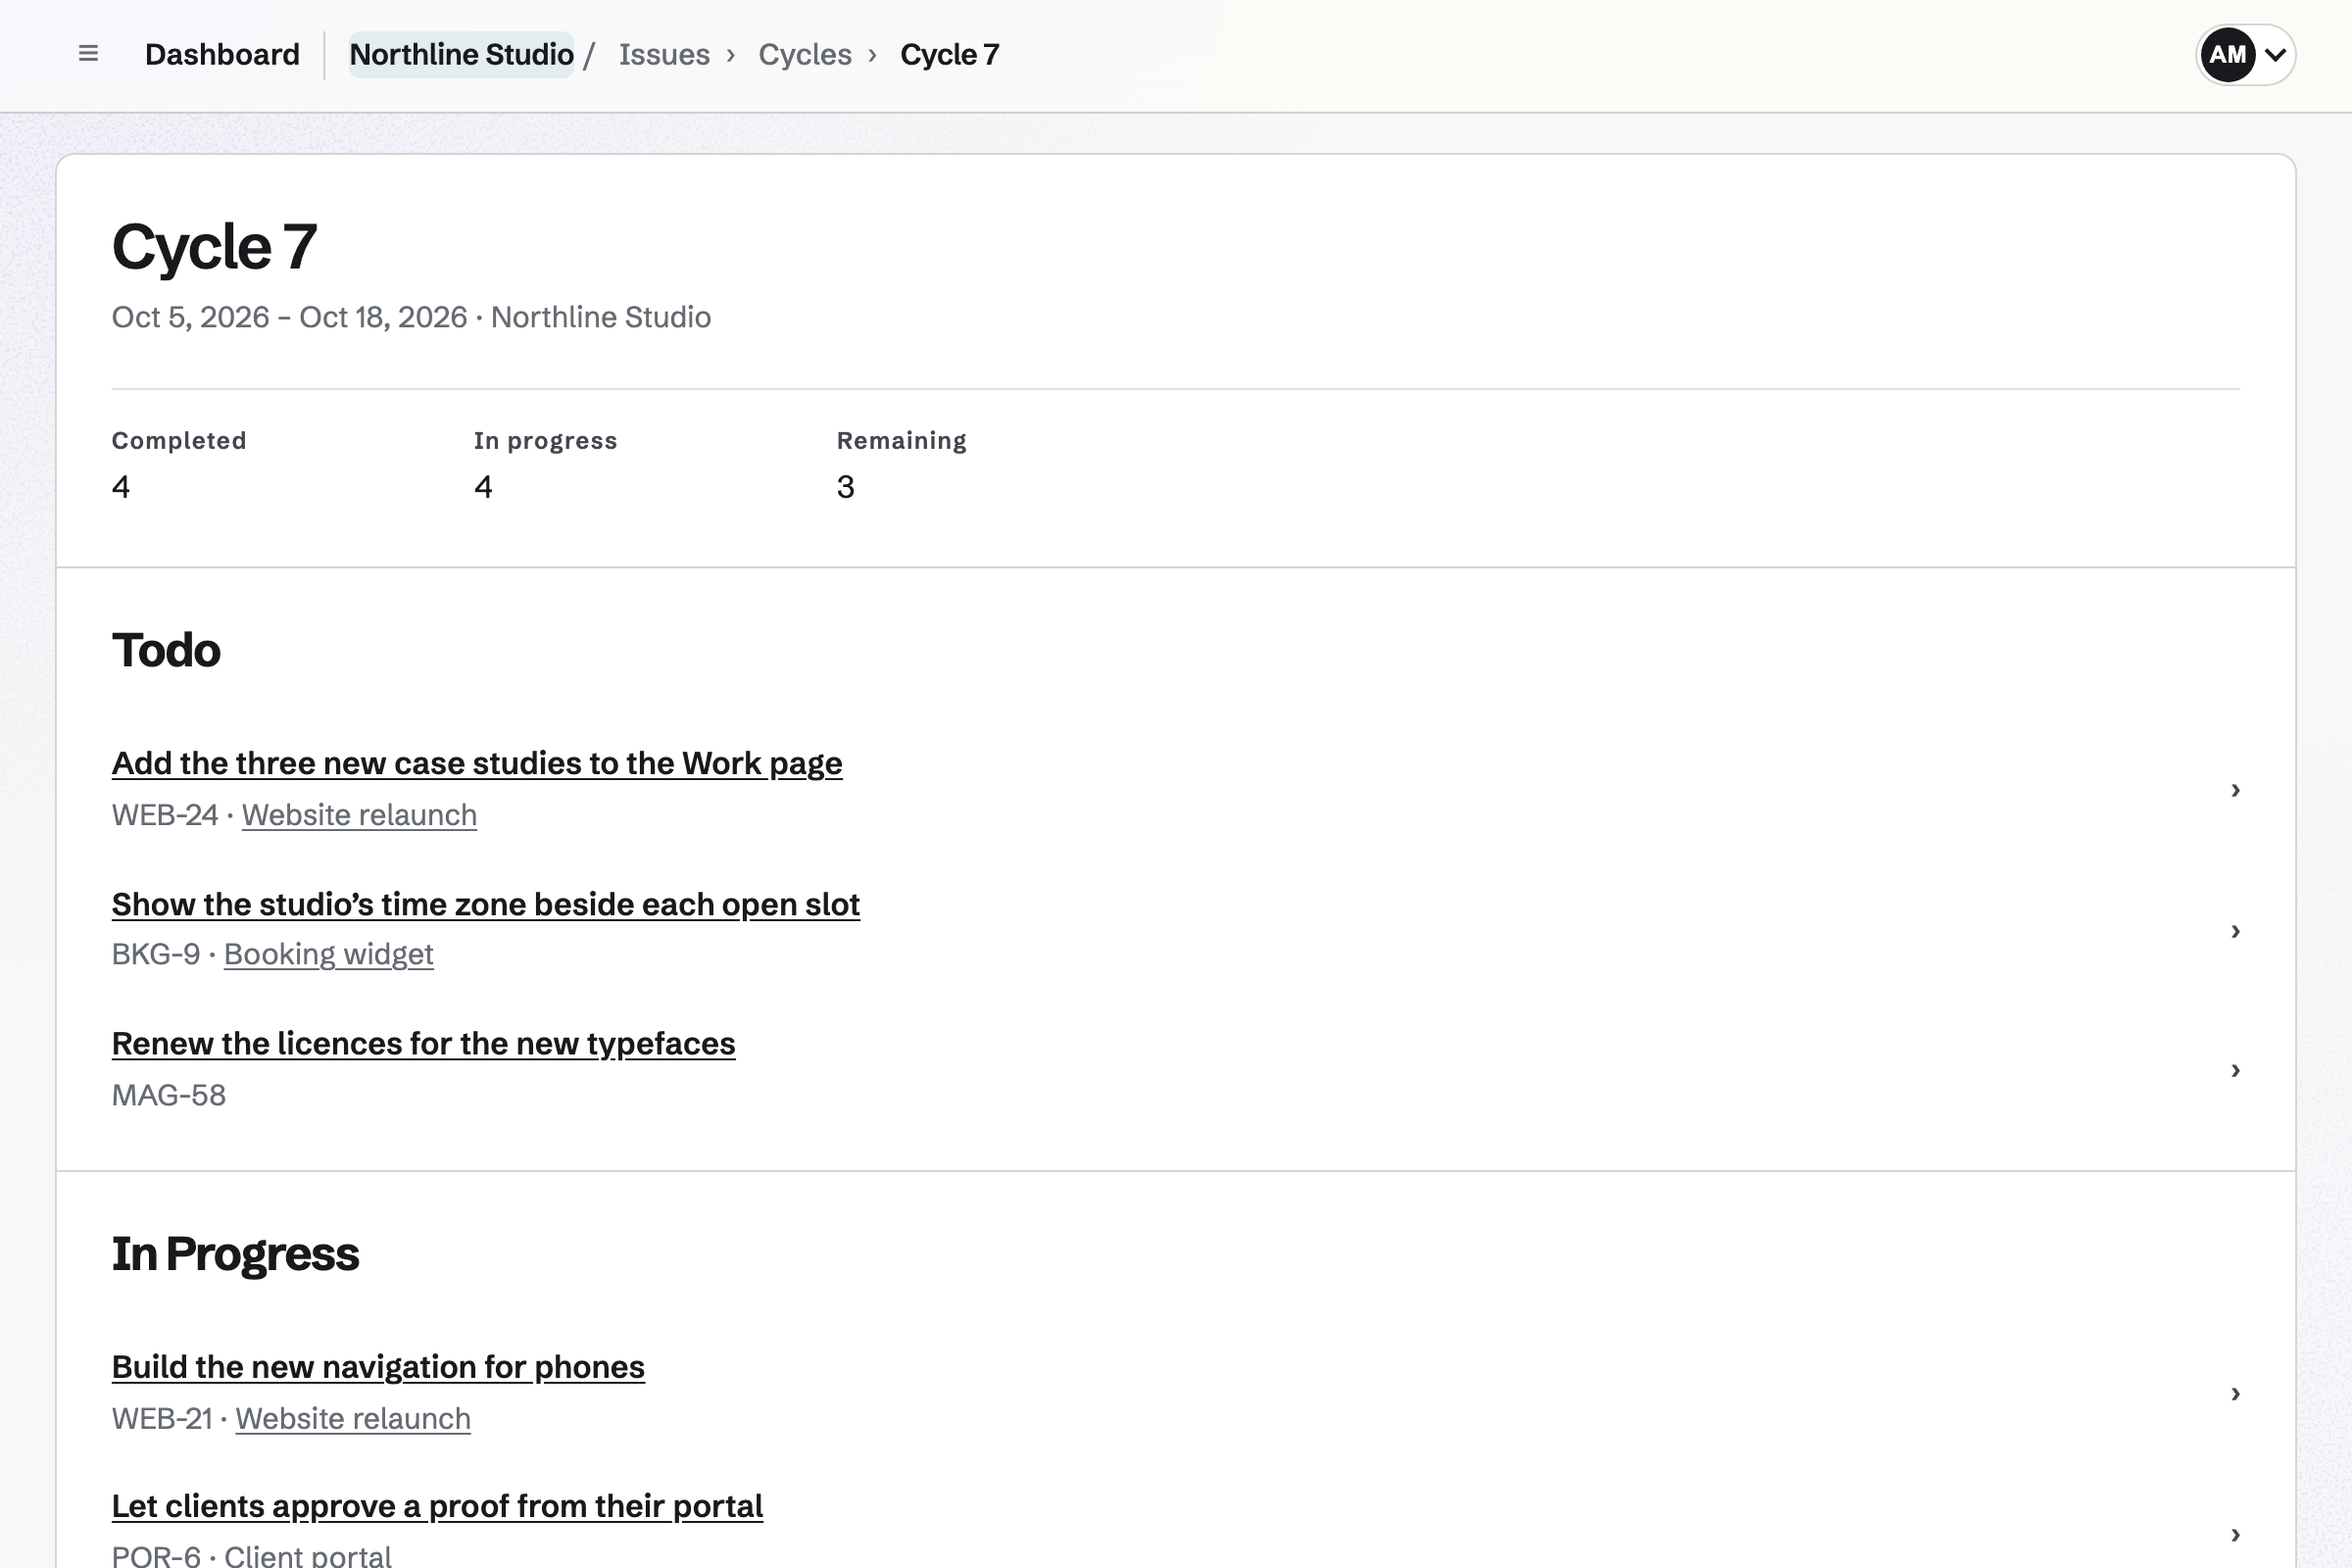Navigate to Issues breadcrumb
This screenshot has width=2352, height=1568.
click(x=664, y=54)
